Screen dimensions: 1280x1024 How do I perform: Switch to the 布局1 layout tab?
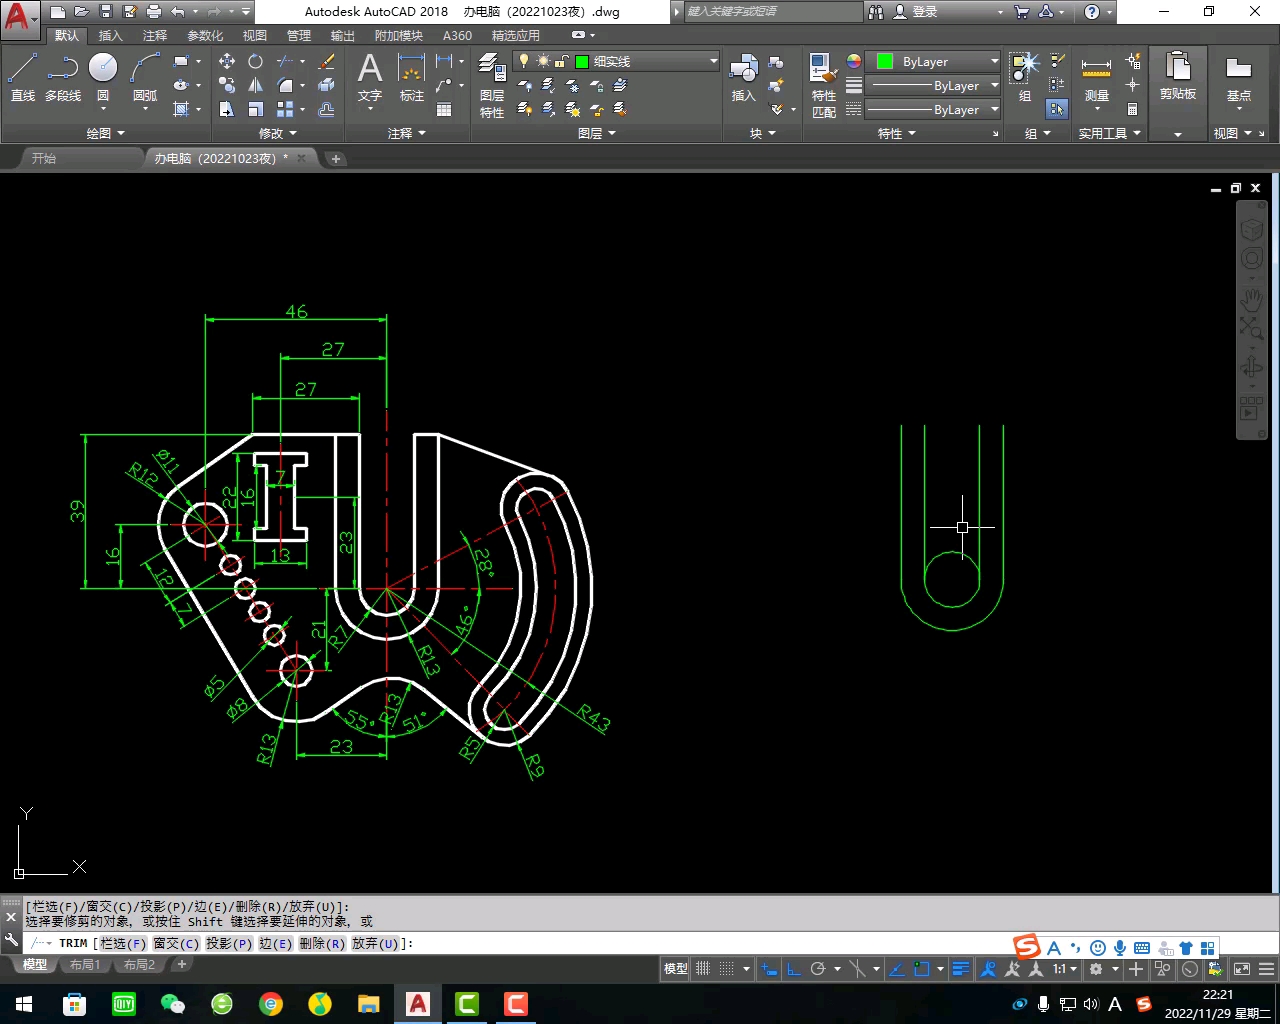85,965
